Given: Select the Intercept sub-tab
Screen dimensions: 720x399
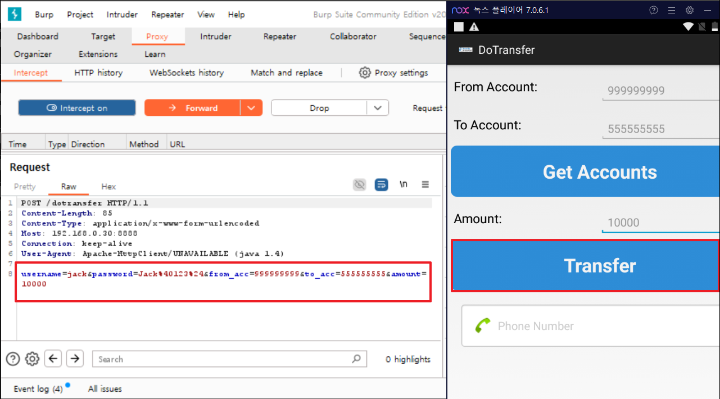Looking at the screenshot, I should [x=31, y=73].
